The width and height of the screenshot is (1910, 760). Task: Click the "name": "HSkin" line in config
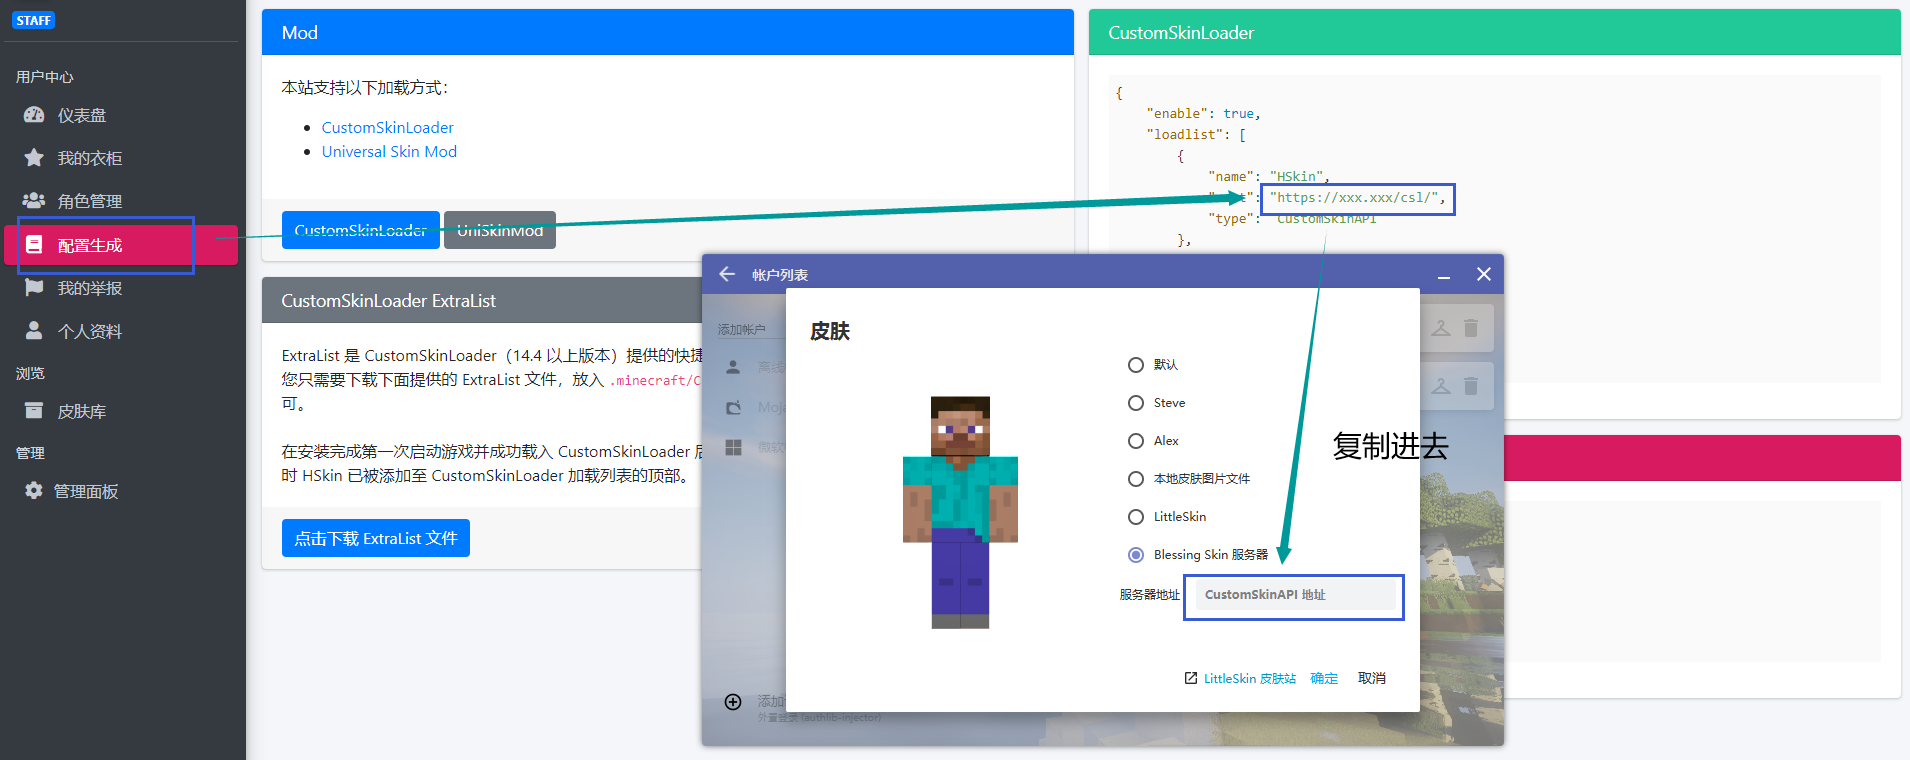point(1268,177)
